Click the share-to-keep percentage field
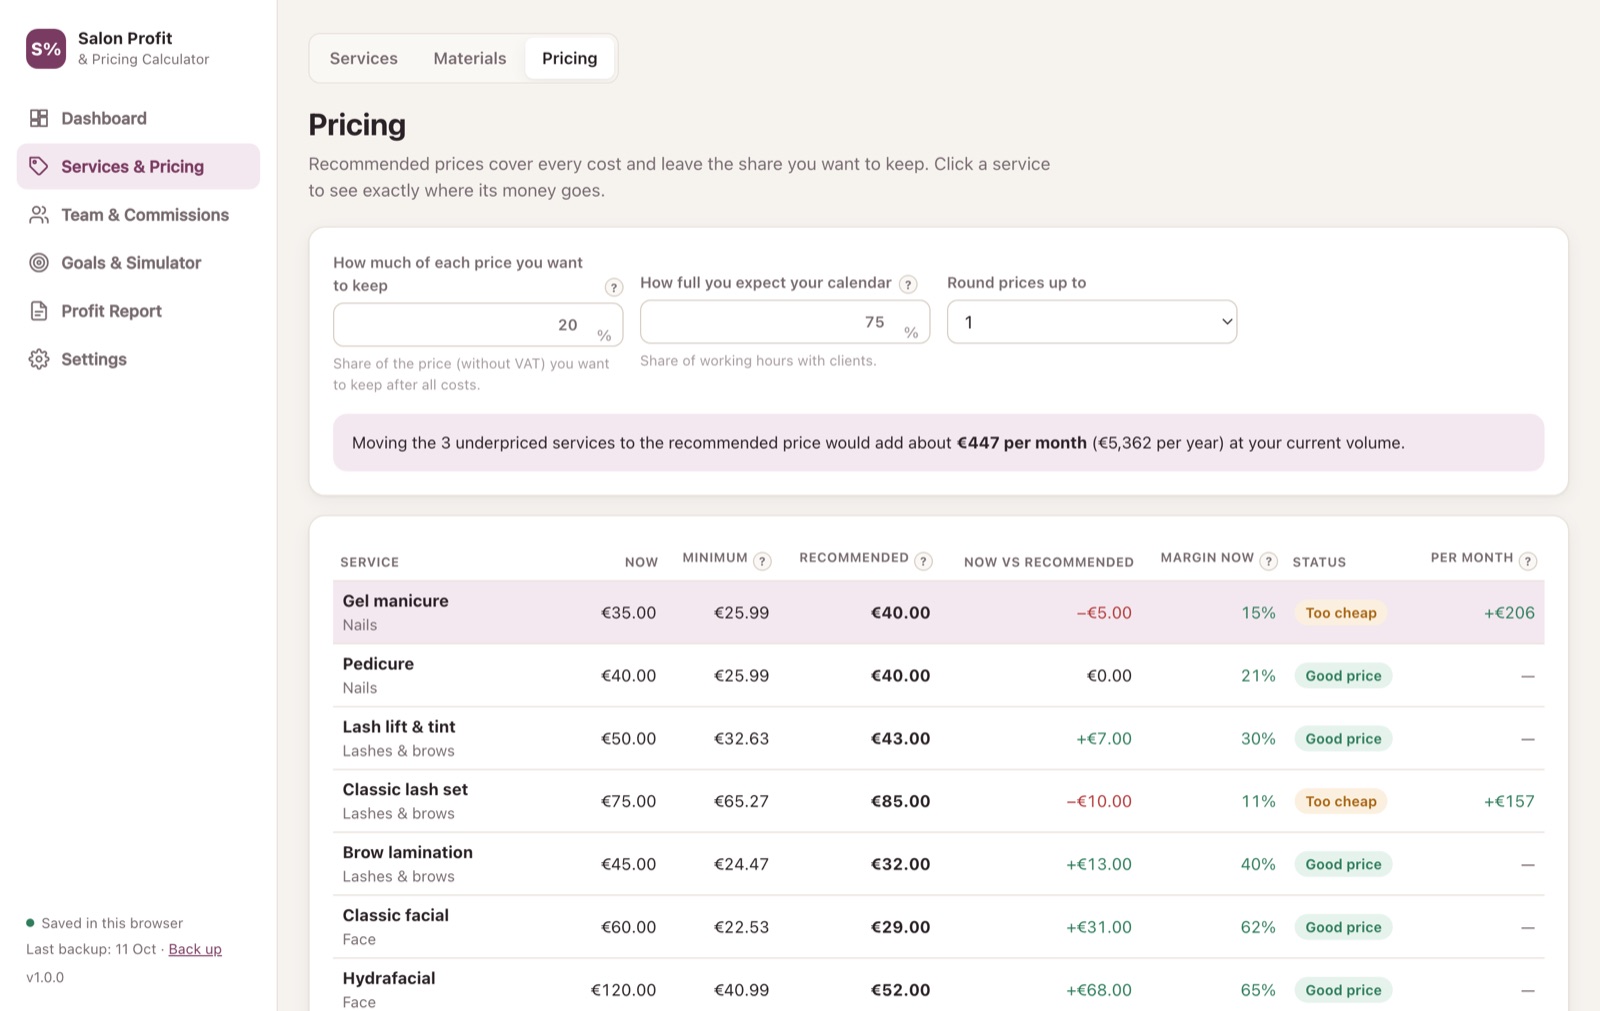Screen dimensions: 1600x1011 tap(478, 325)
